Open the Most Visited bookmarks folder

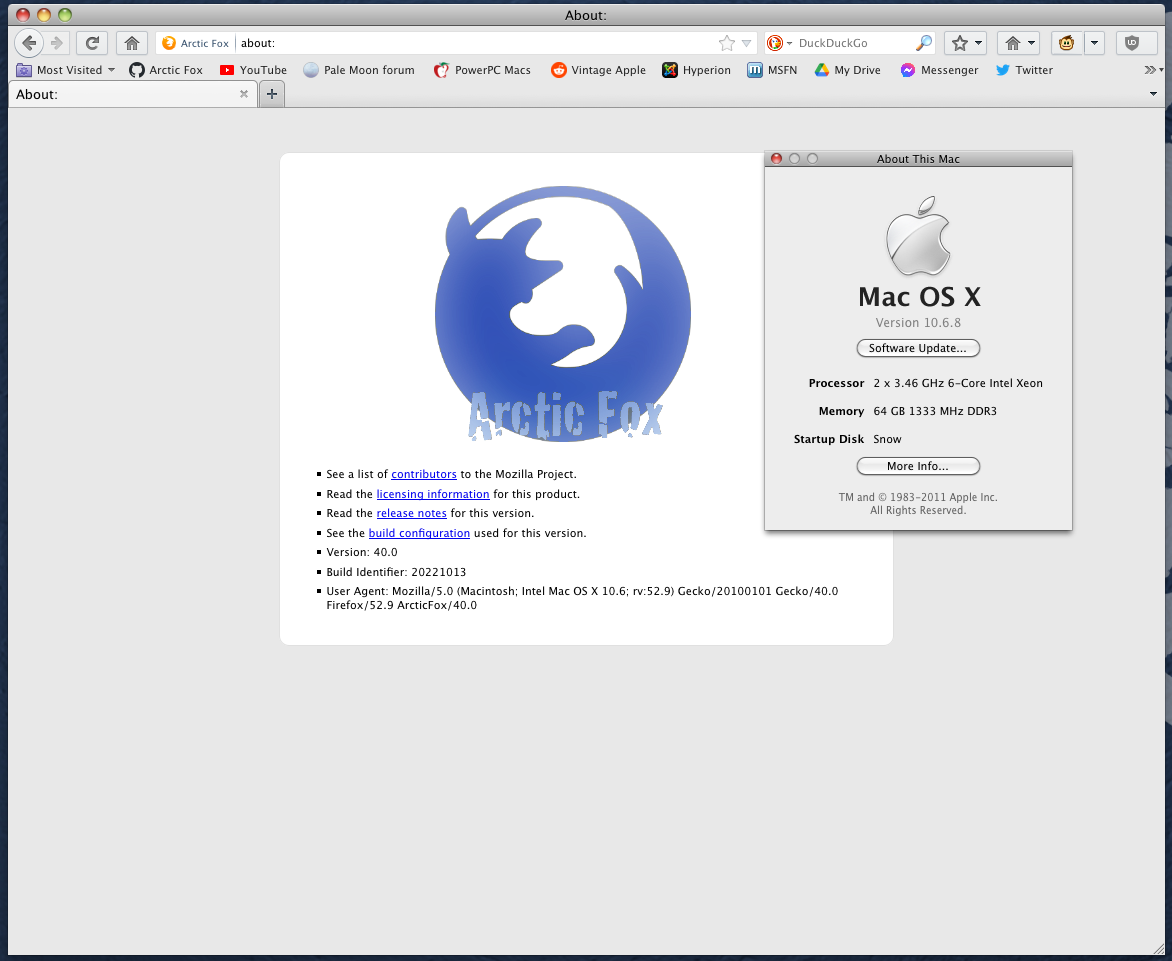tap(66, 70)
